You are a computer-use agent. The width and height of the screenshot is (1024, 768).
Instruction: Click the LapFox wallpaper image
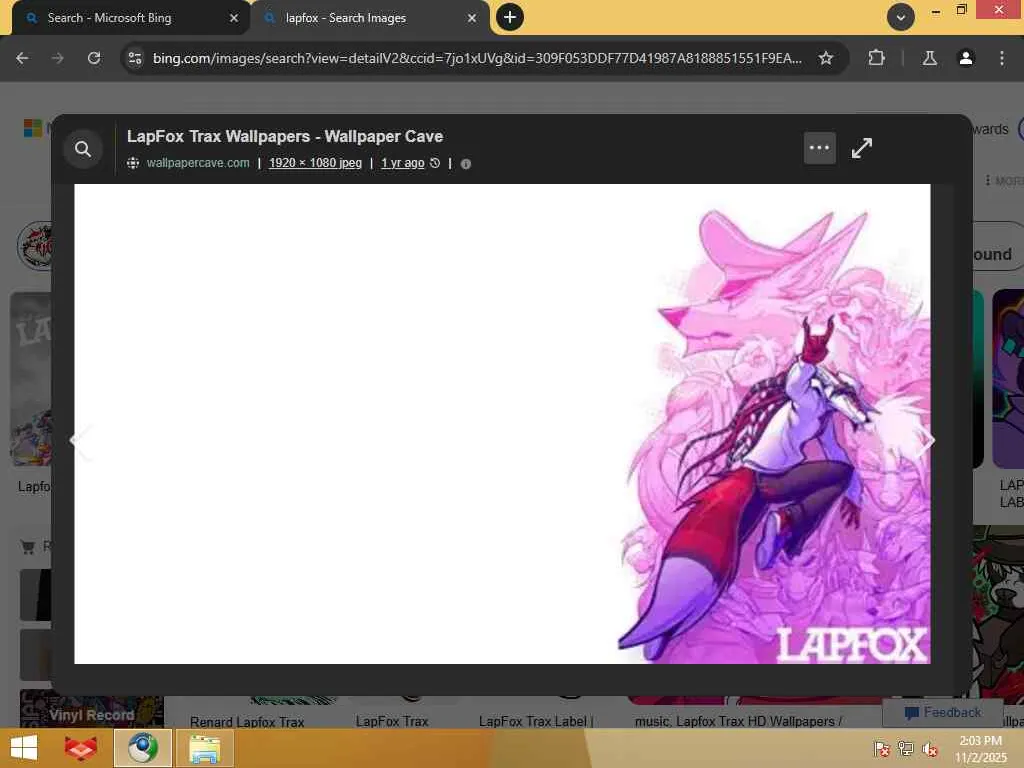click(502, 424)
